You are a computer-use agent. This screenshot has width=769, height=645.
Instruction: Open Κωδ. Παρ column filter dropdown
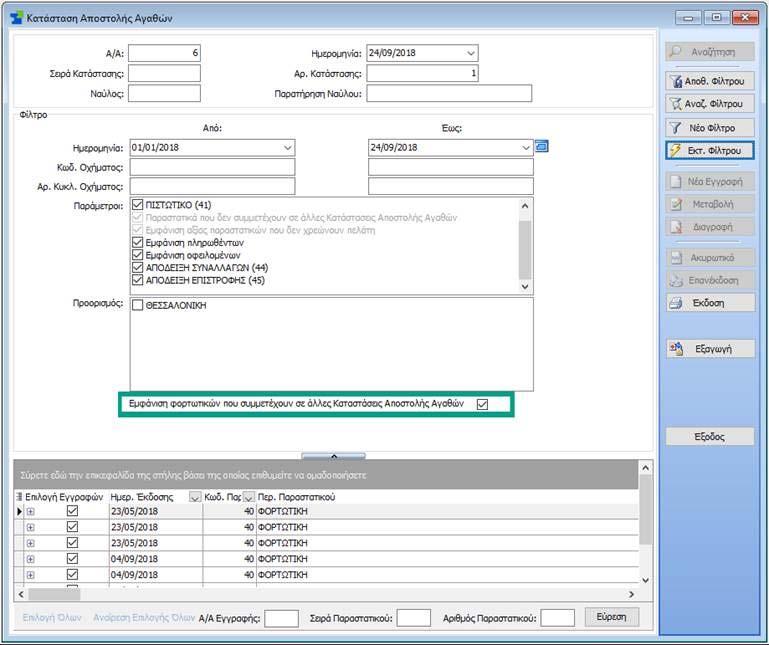(249, 497)
